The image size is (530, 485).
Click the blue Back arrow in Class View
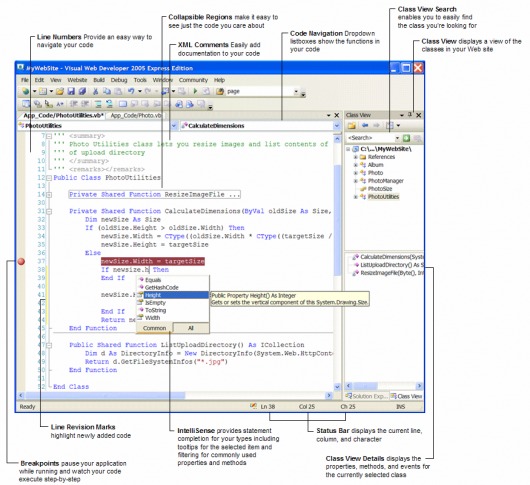(365, 126)
